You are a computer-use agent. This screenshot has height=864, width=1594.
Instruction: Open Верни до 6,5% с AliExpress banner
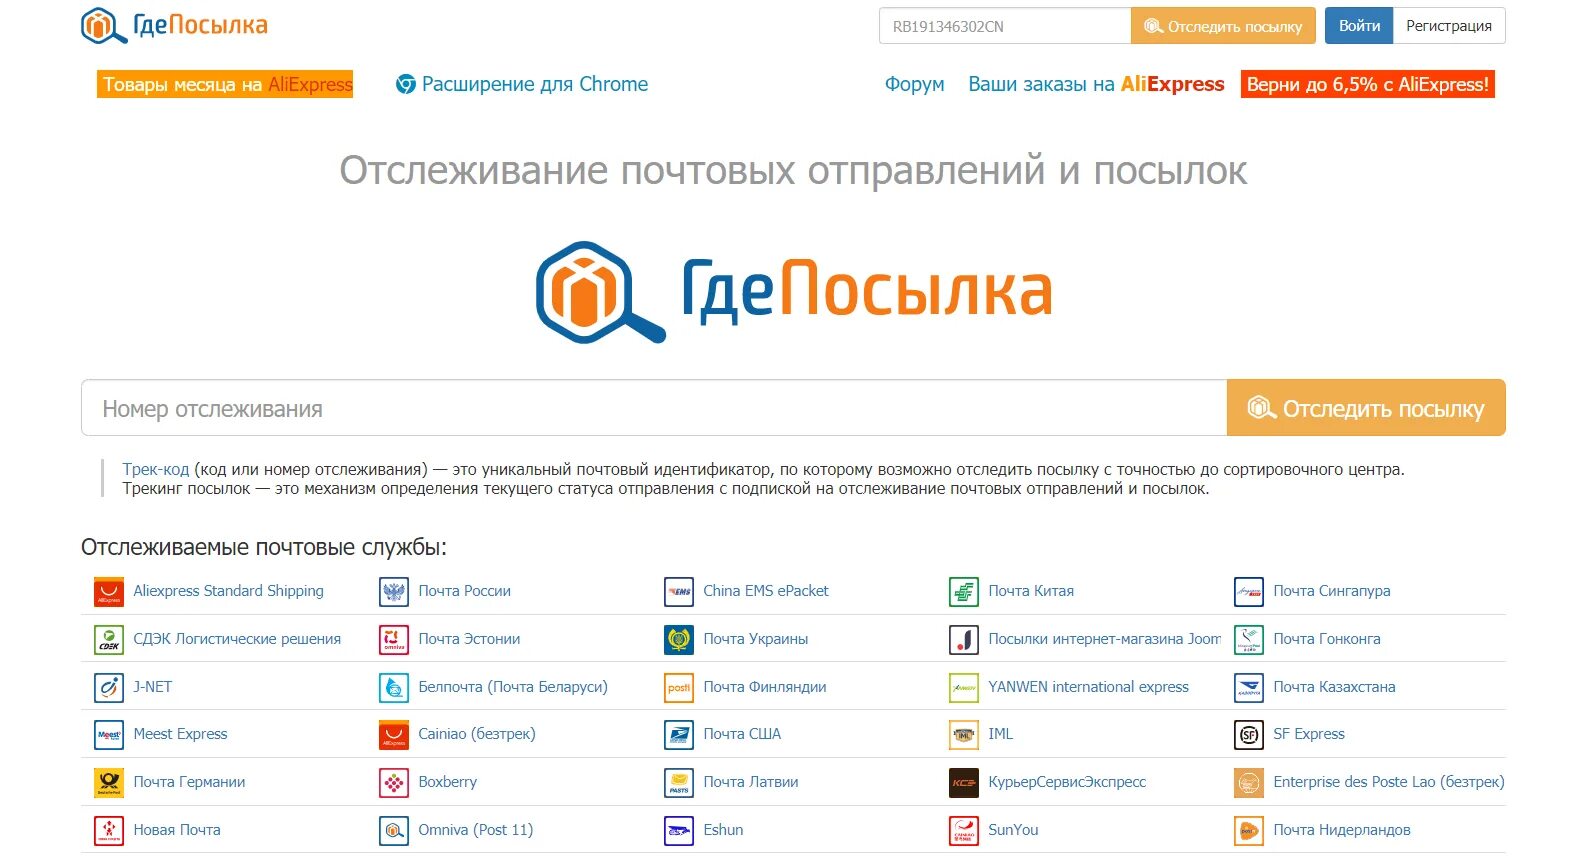pos(1368,84)
